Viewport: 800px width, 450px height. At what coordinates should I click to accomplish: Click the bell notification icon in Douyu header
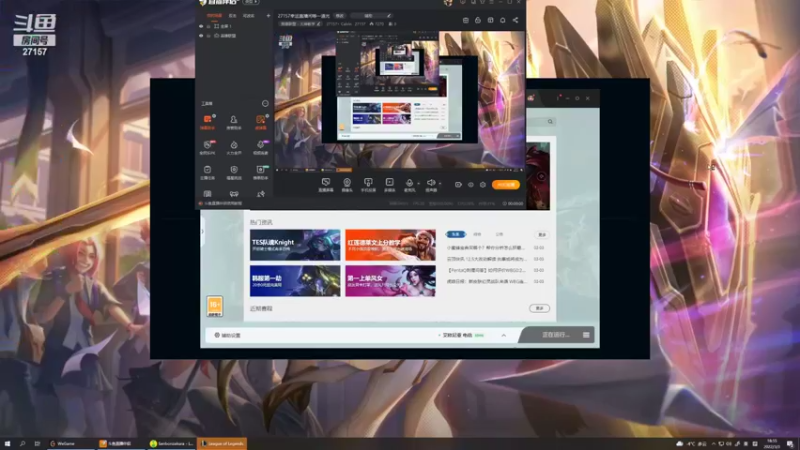tap(503, 20)
